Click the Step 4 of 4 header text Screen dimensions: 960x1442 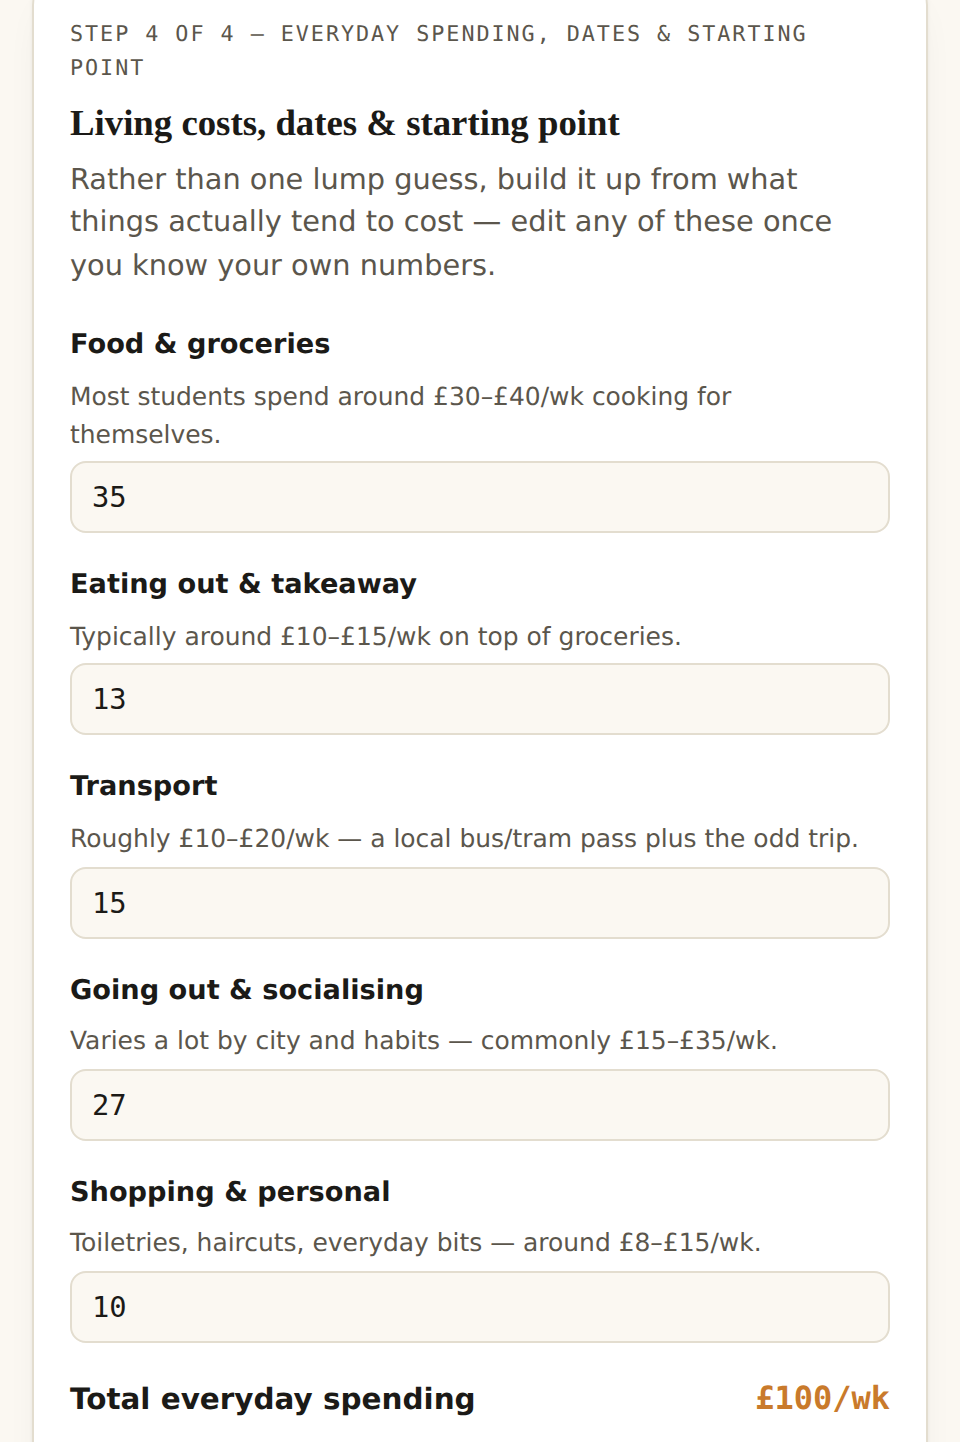click(438, 50)
